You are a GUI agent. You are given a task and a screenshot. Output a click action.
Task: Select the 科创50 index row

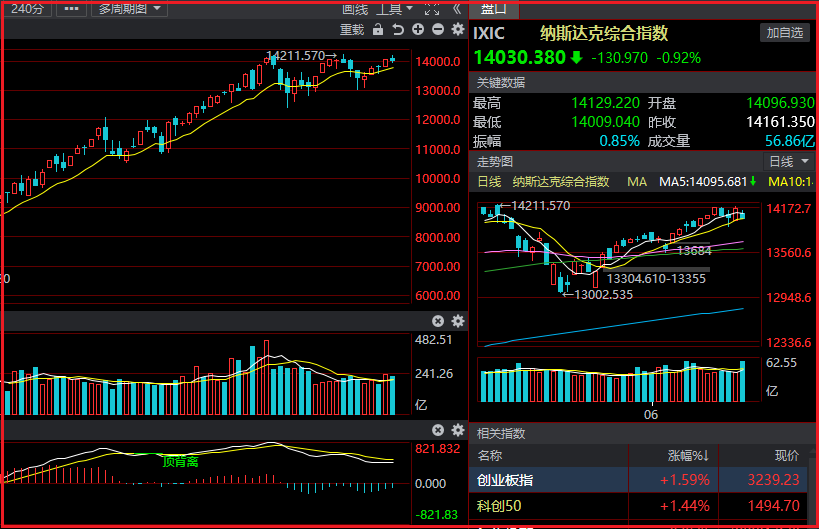(638, 506)
